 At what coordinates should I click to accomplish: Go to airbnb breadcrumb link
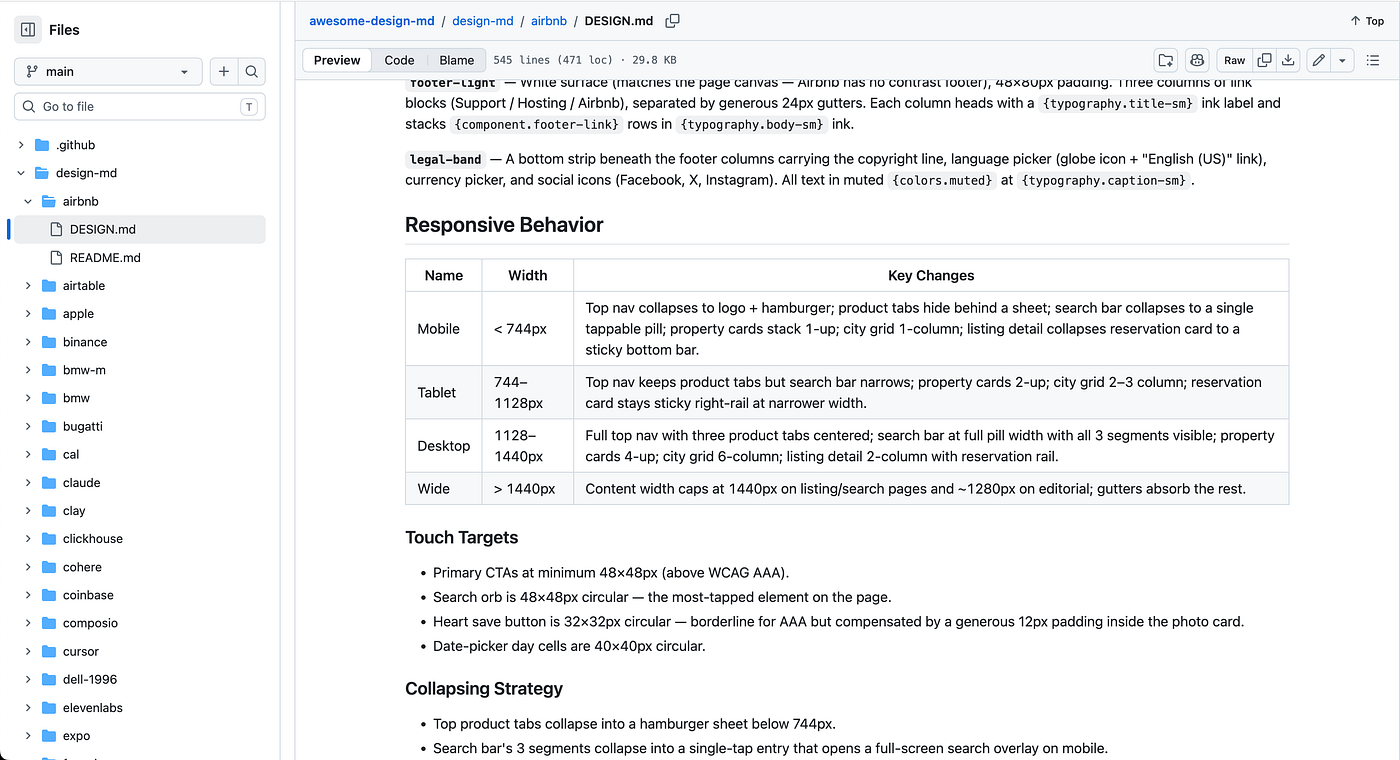(x=549, y=21)
